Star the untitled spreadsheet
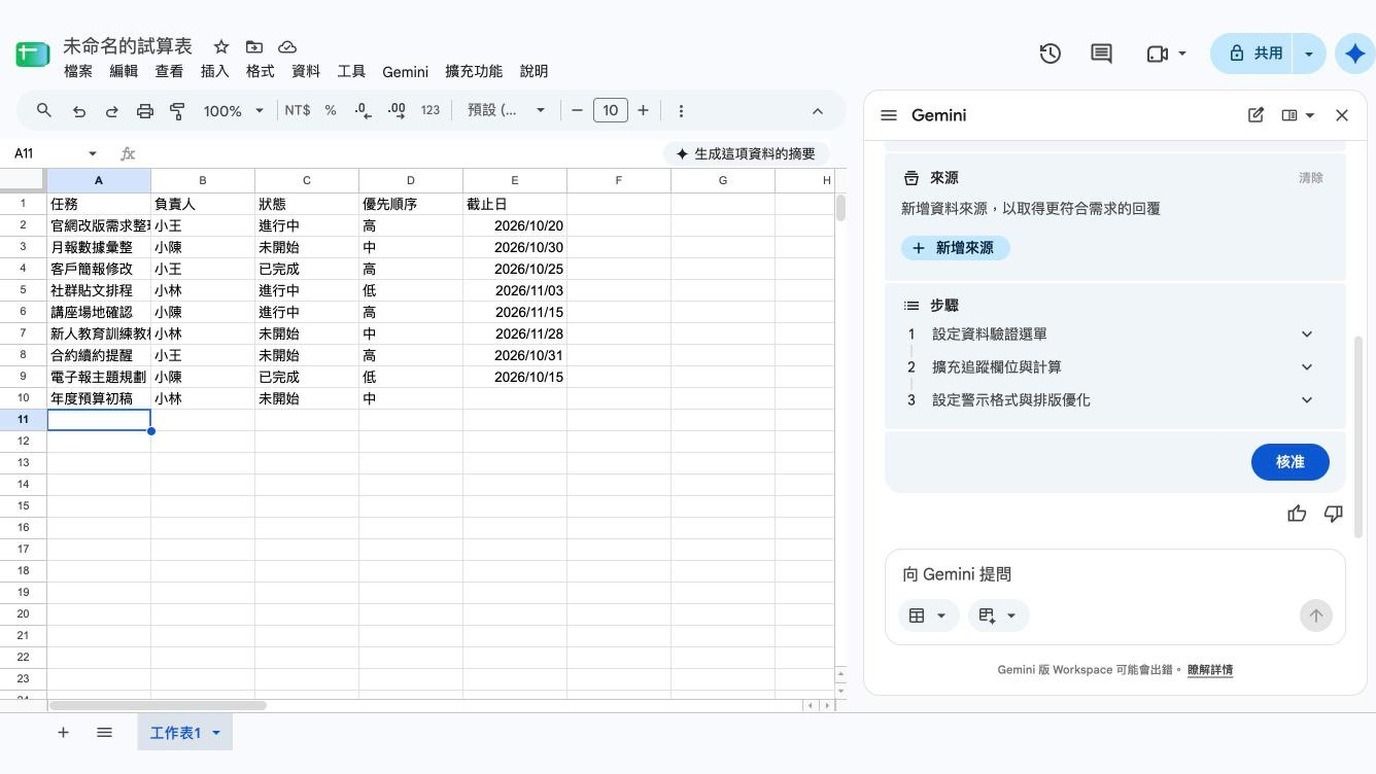 tap(221, 47)
